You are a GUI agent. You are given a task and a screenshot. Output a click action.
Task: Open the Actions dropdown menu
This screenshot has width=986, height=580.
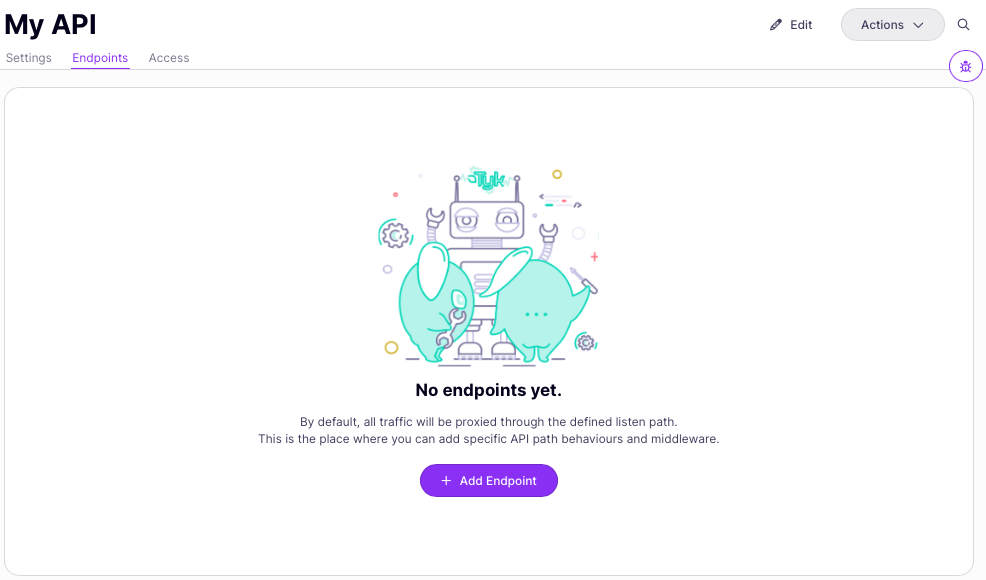pos(892,24)
